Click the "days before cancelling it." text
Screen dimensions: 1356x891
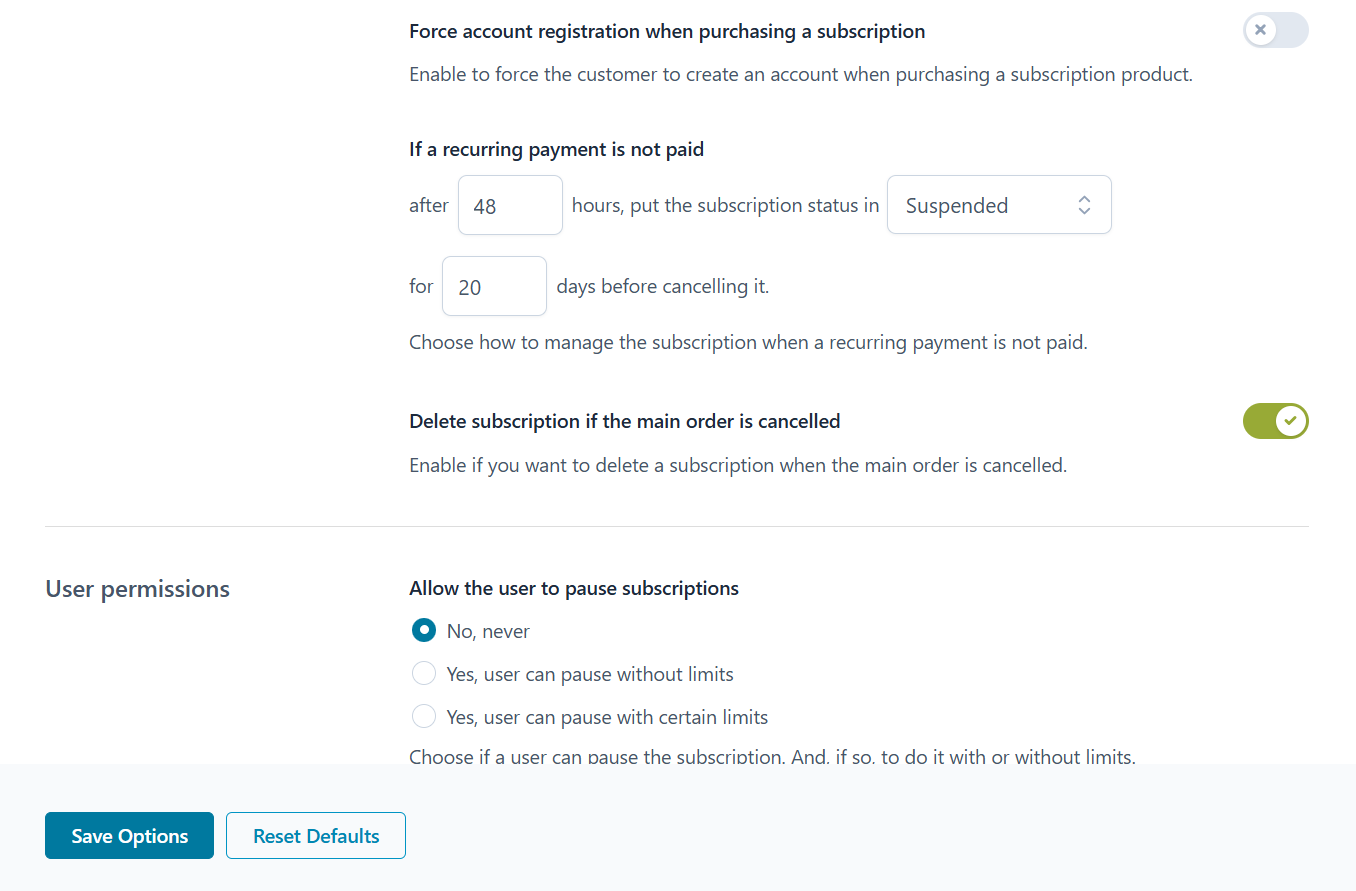662,286
